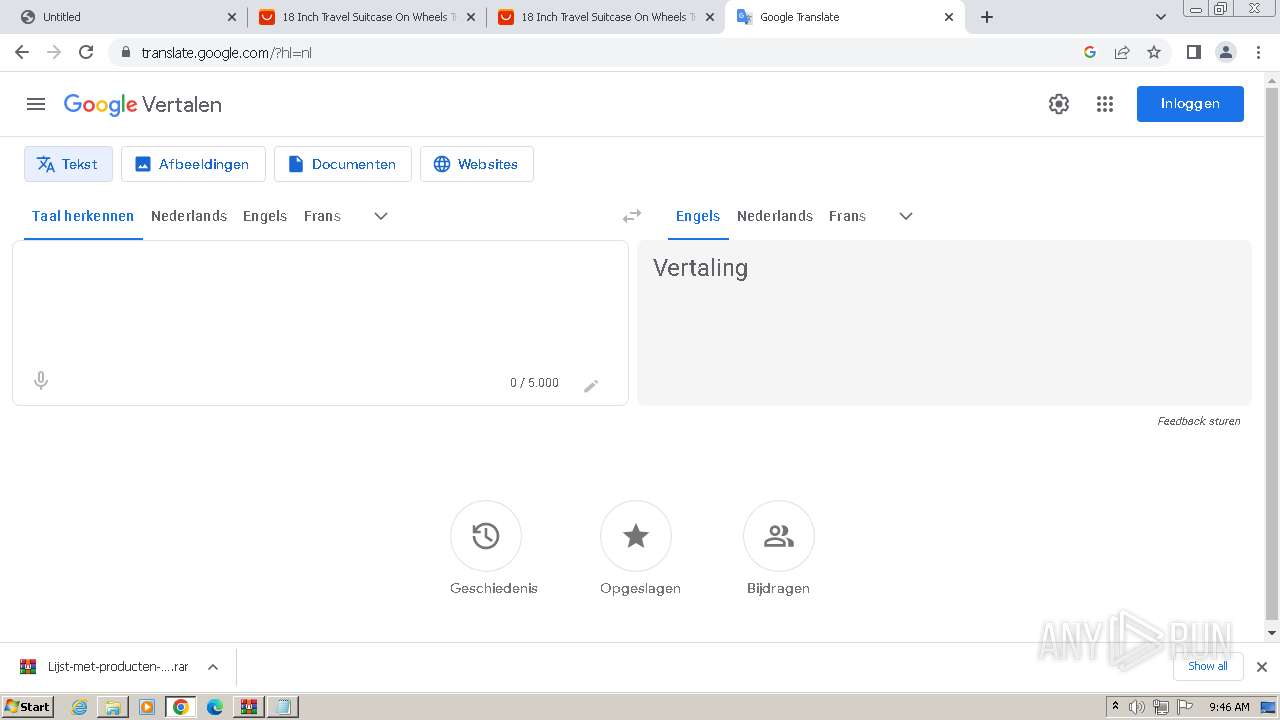Go back to previous page
Viewport: 1280px width, 720px height.
(x=22, y=52)
